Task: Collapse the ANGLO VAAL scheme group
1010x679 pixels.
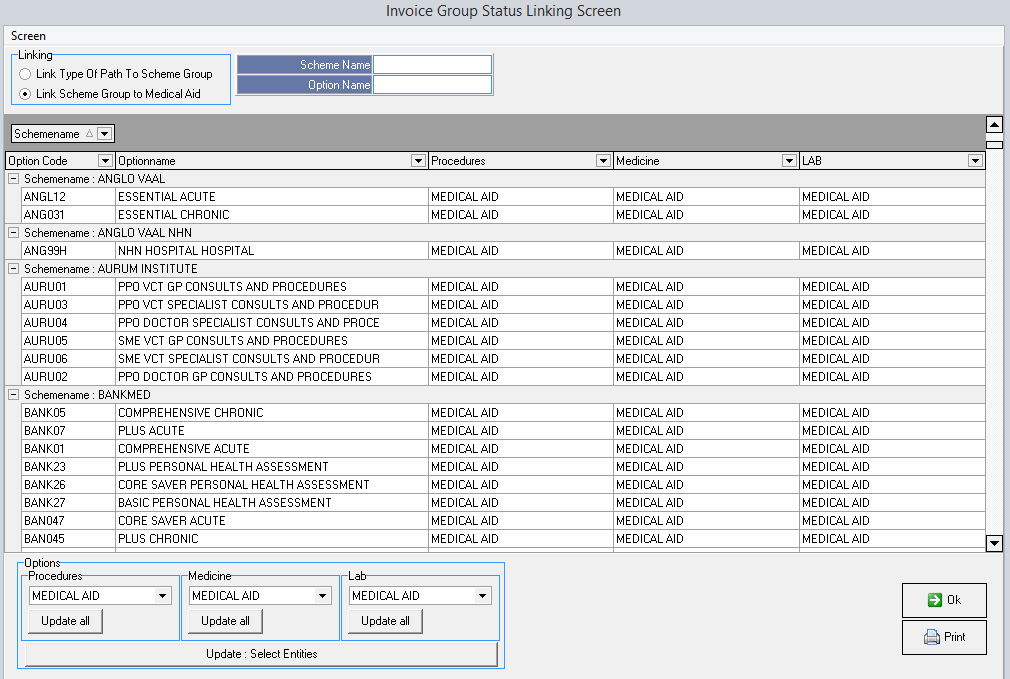Action: click(14, 179)
